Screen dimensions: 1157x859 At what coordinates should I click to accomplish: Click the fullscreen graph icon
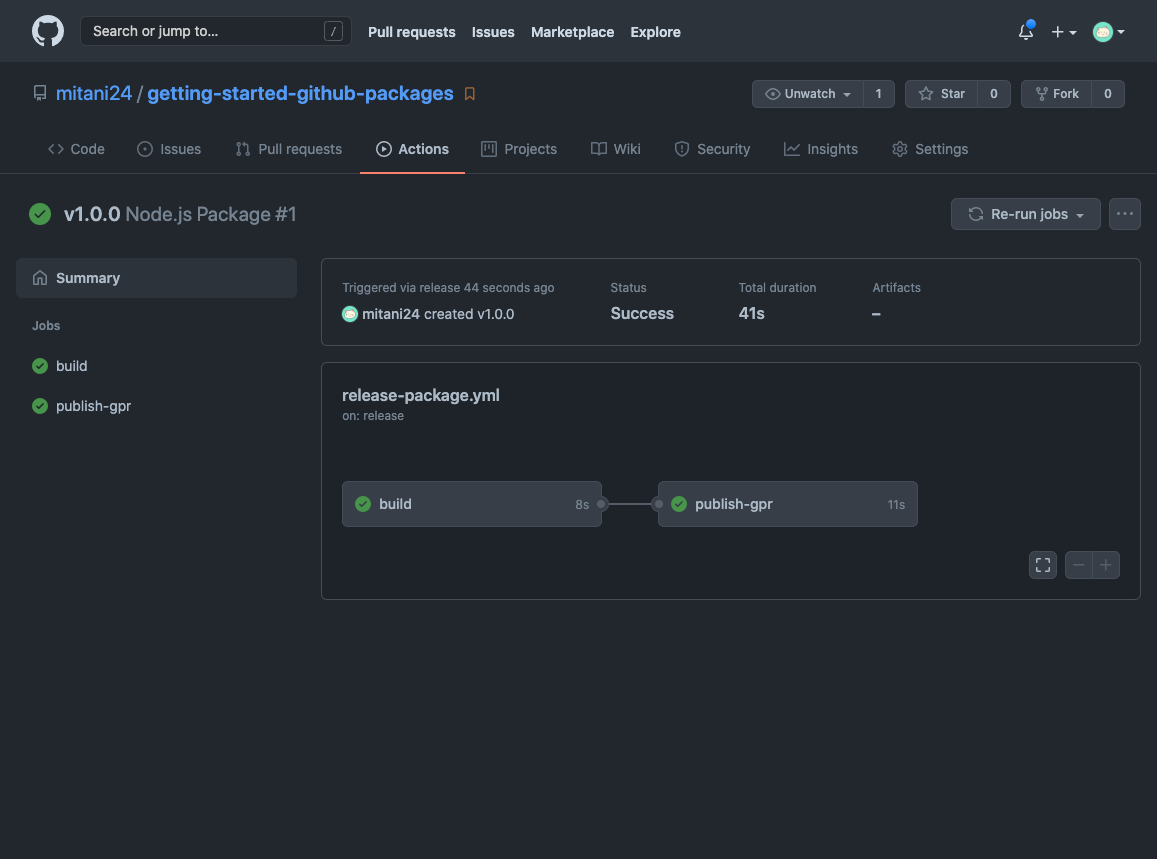(x=1043, y=565)
